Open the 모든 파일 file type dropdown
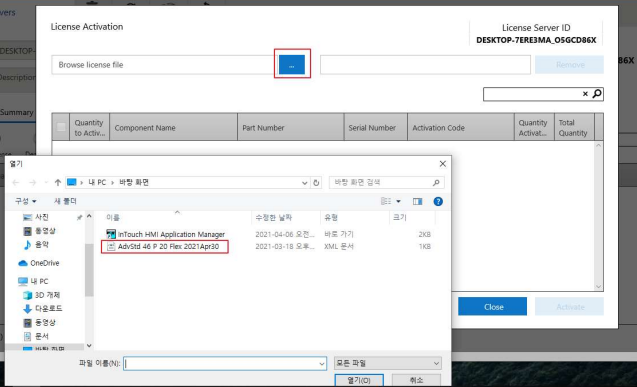Image resolution: width=637 pixels, height=387 pixels. click(x=388, y=363)
